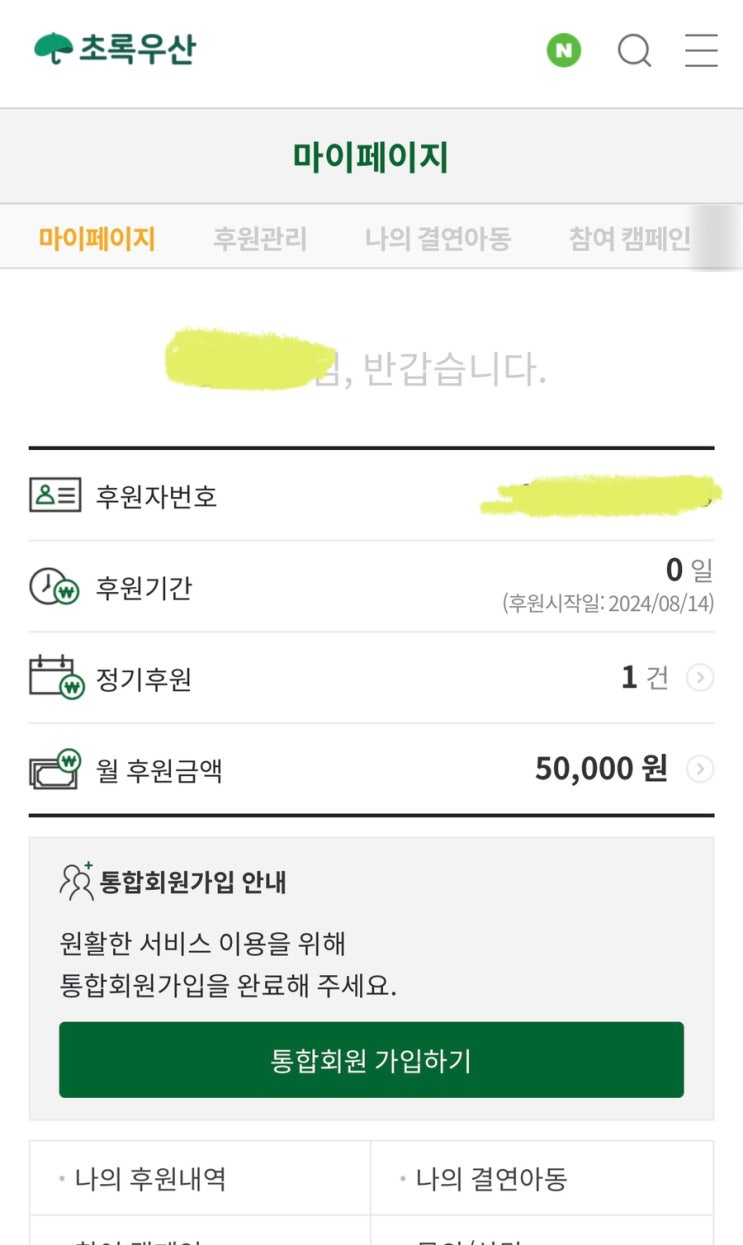Viewport: 743px width, 1245px height.
Task: Click the 정기후원 calendar icon
Action: [56, 678]
